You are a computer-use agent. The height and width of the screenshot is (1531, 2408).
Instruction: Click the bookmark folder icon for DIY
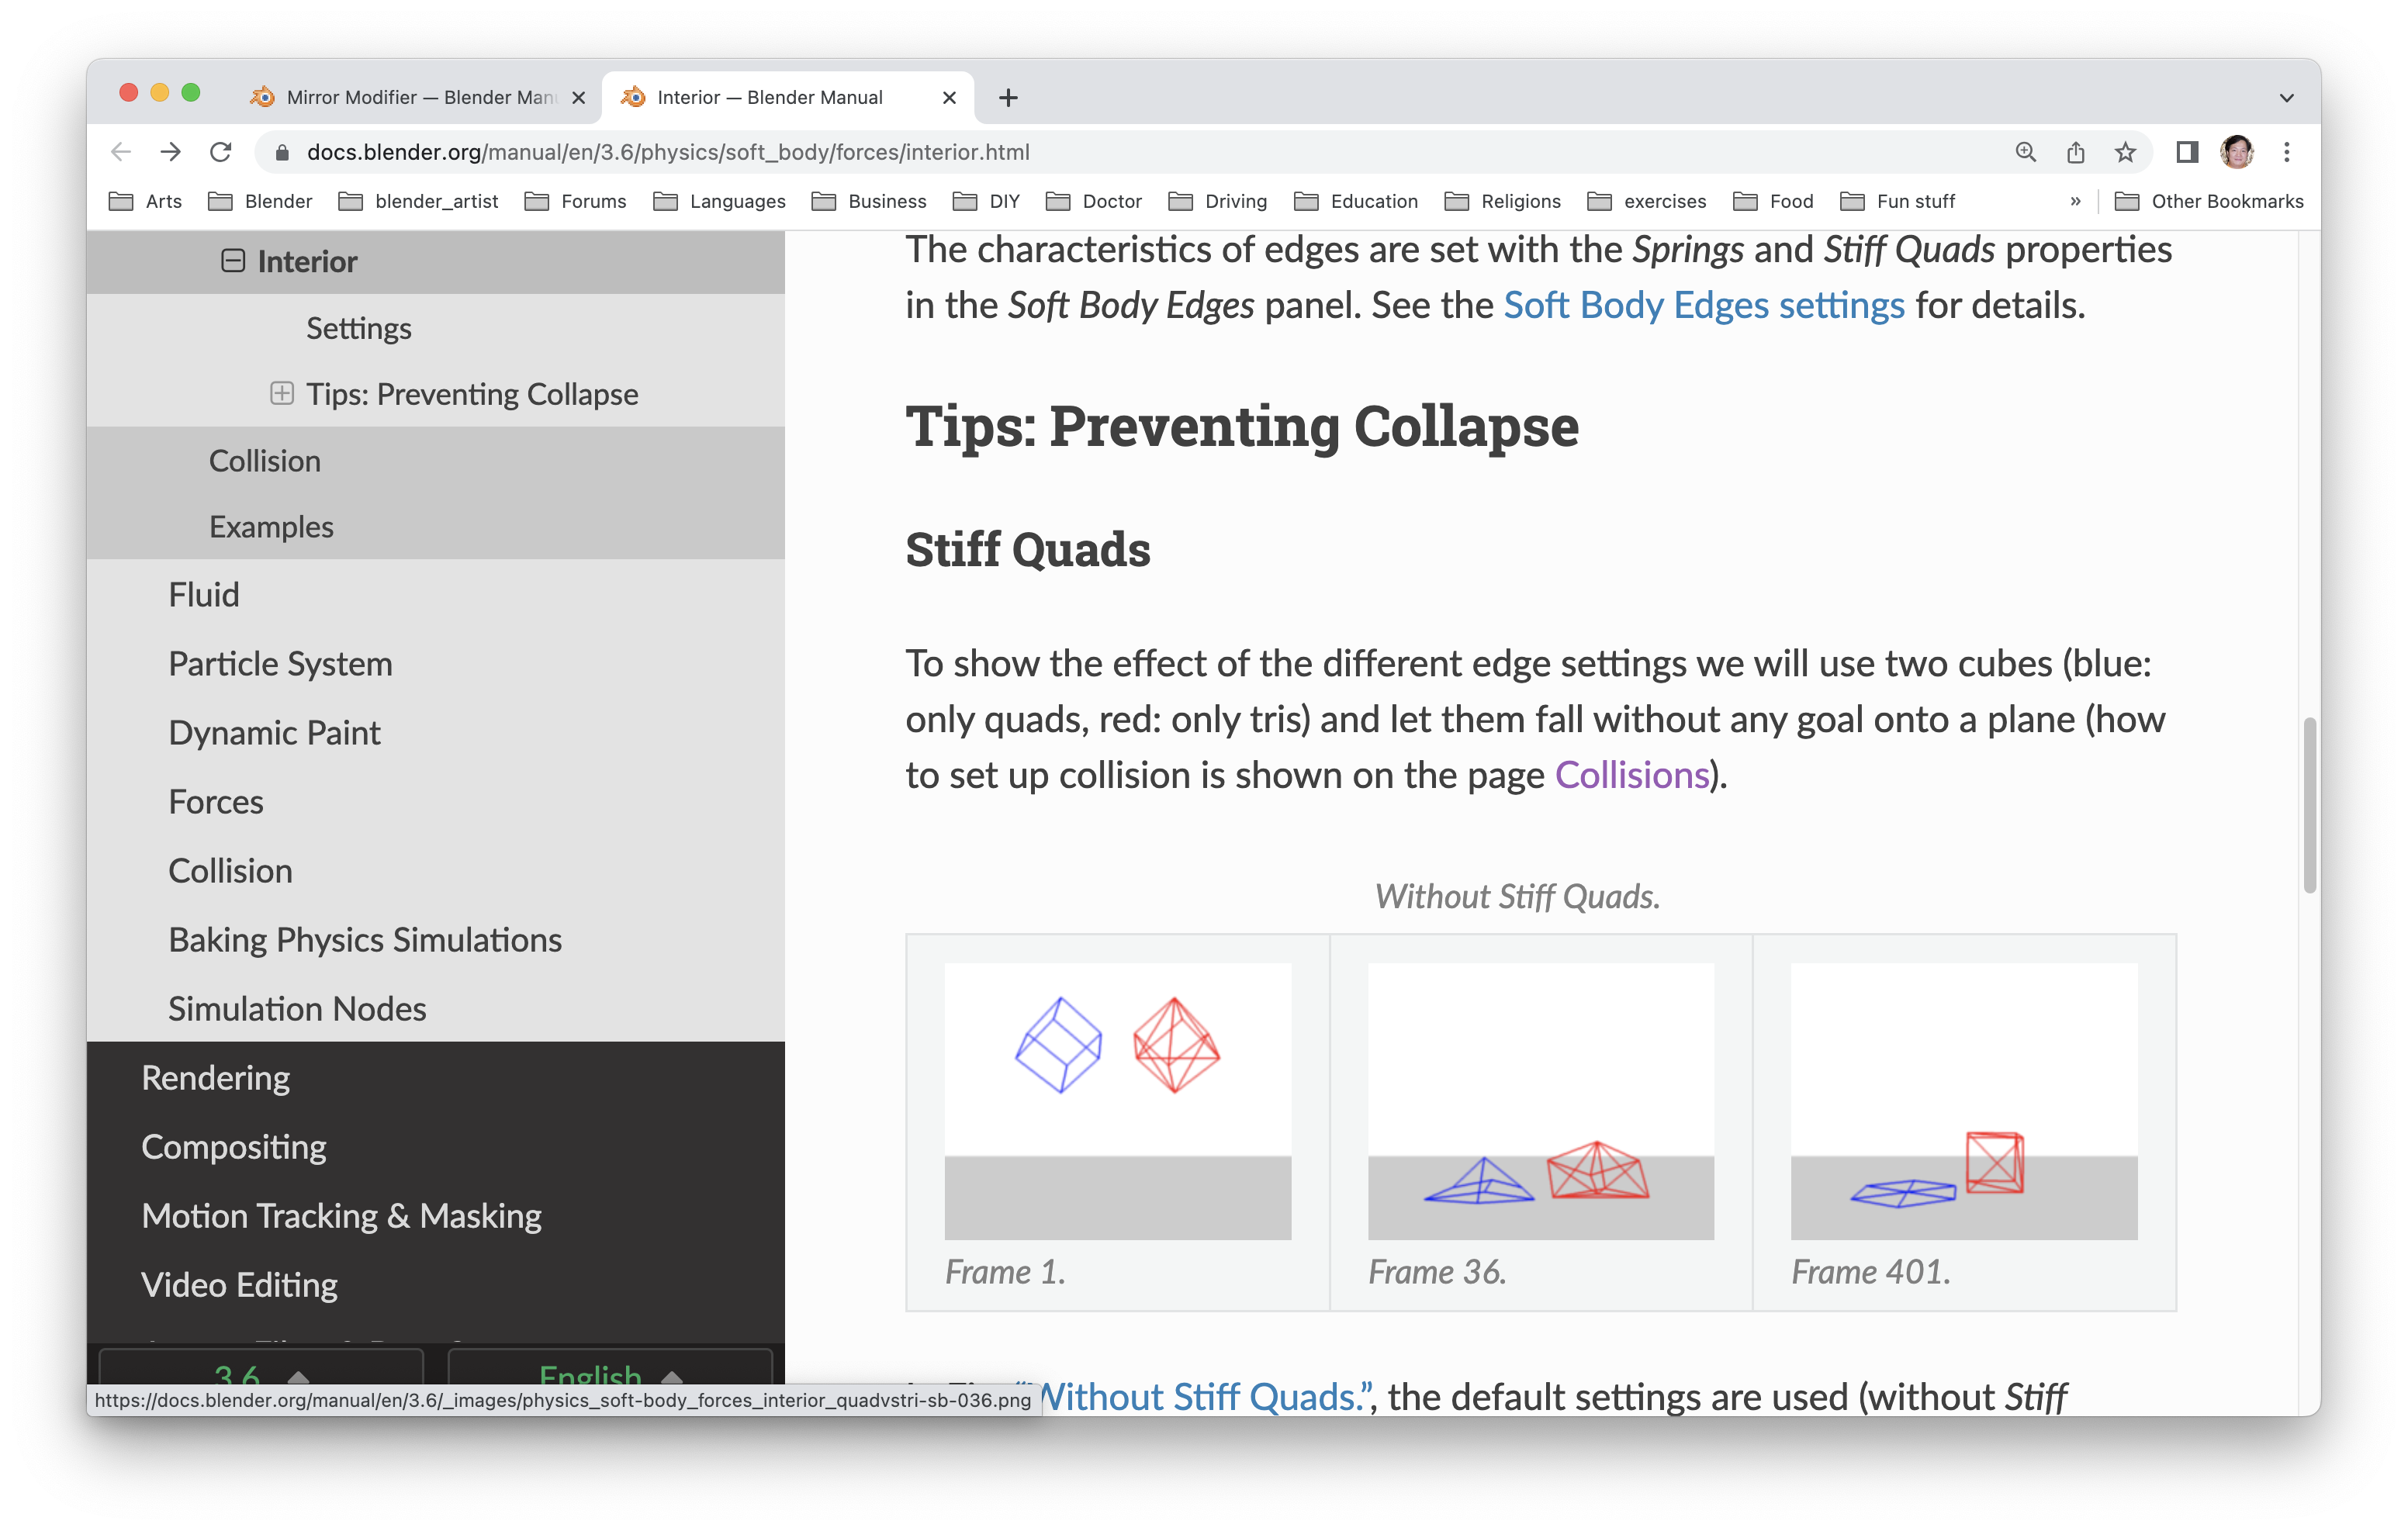[x=962, y=203]
